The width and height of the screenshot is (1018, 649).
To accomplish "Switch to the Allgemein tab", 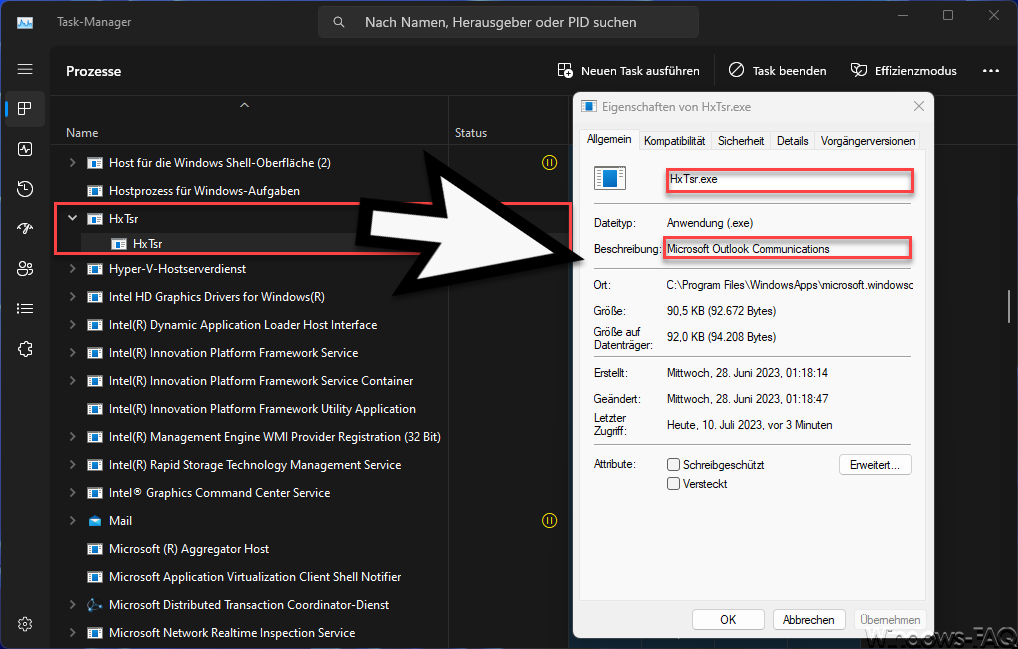I will pyautogui.click(x=609, y=139).
